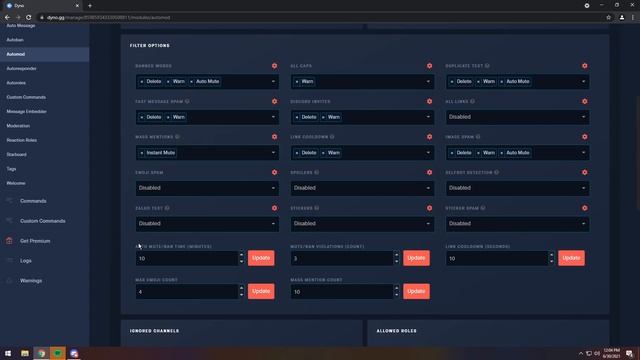The width and height of the screenshot is (640, 360).
Task: Open the Zalgo Text dropdown
Action: pos(207,224)
